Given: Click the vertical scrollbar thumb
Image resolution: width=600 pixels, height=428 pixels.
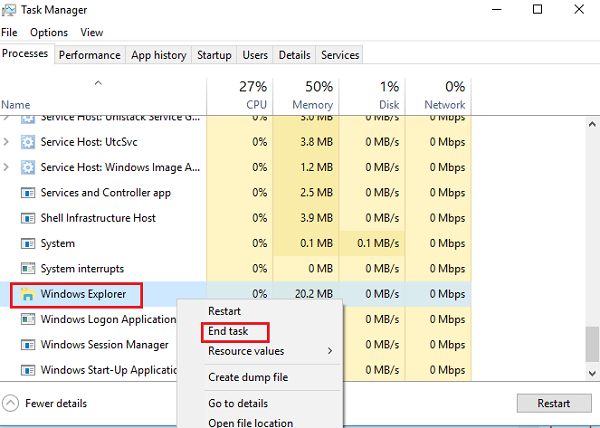Looking at the screenshot, I should point(592,344).
